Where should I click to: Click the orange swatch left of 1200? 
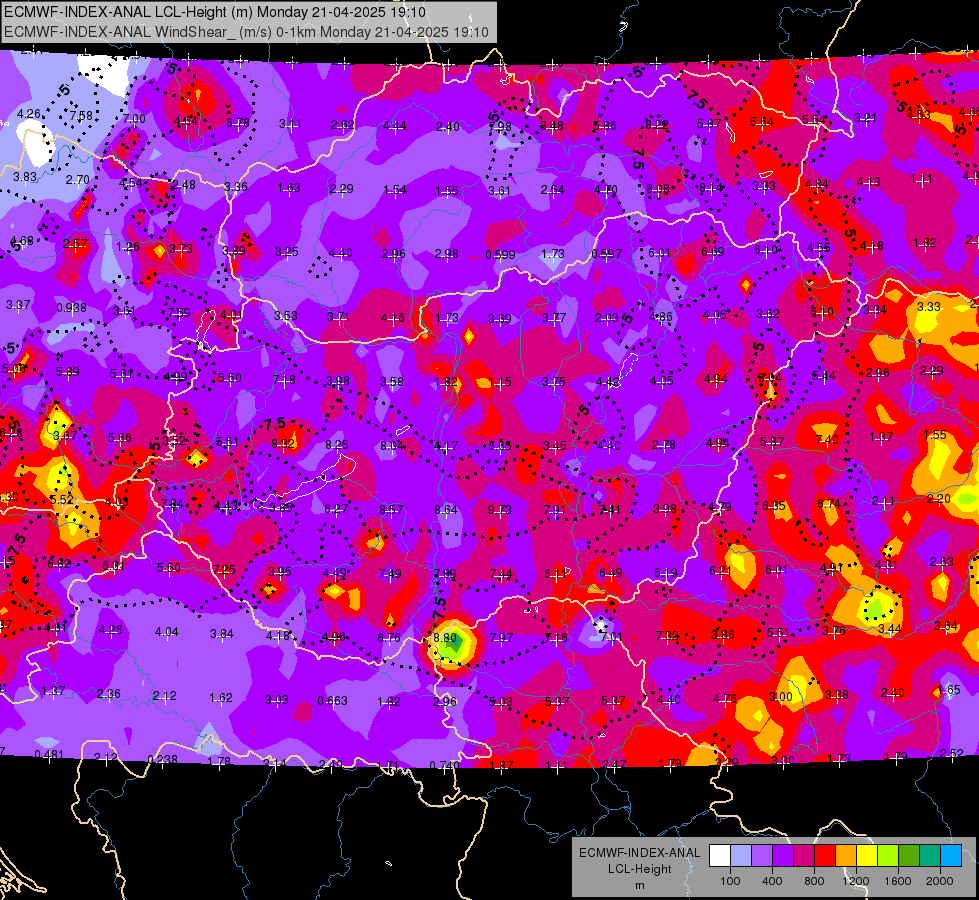(x=846, y=856)
